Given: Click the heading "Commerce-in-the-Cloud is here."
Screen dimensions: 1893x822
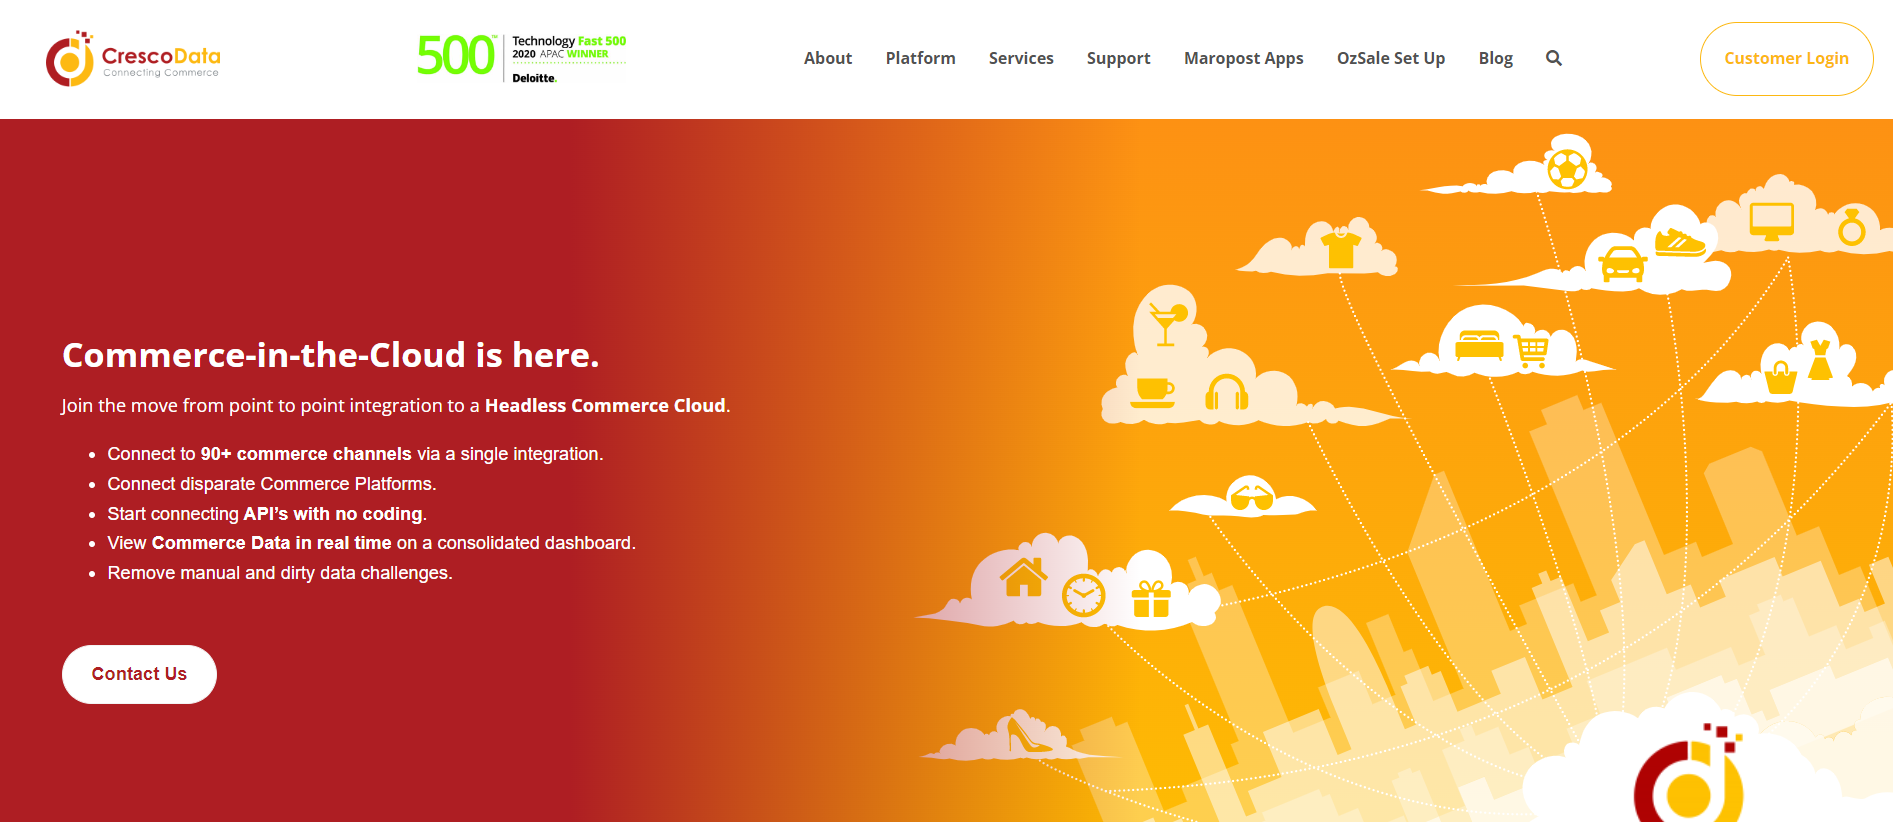Looking at the screenshot, I should point(331,355).
